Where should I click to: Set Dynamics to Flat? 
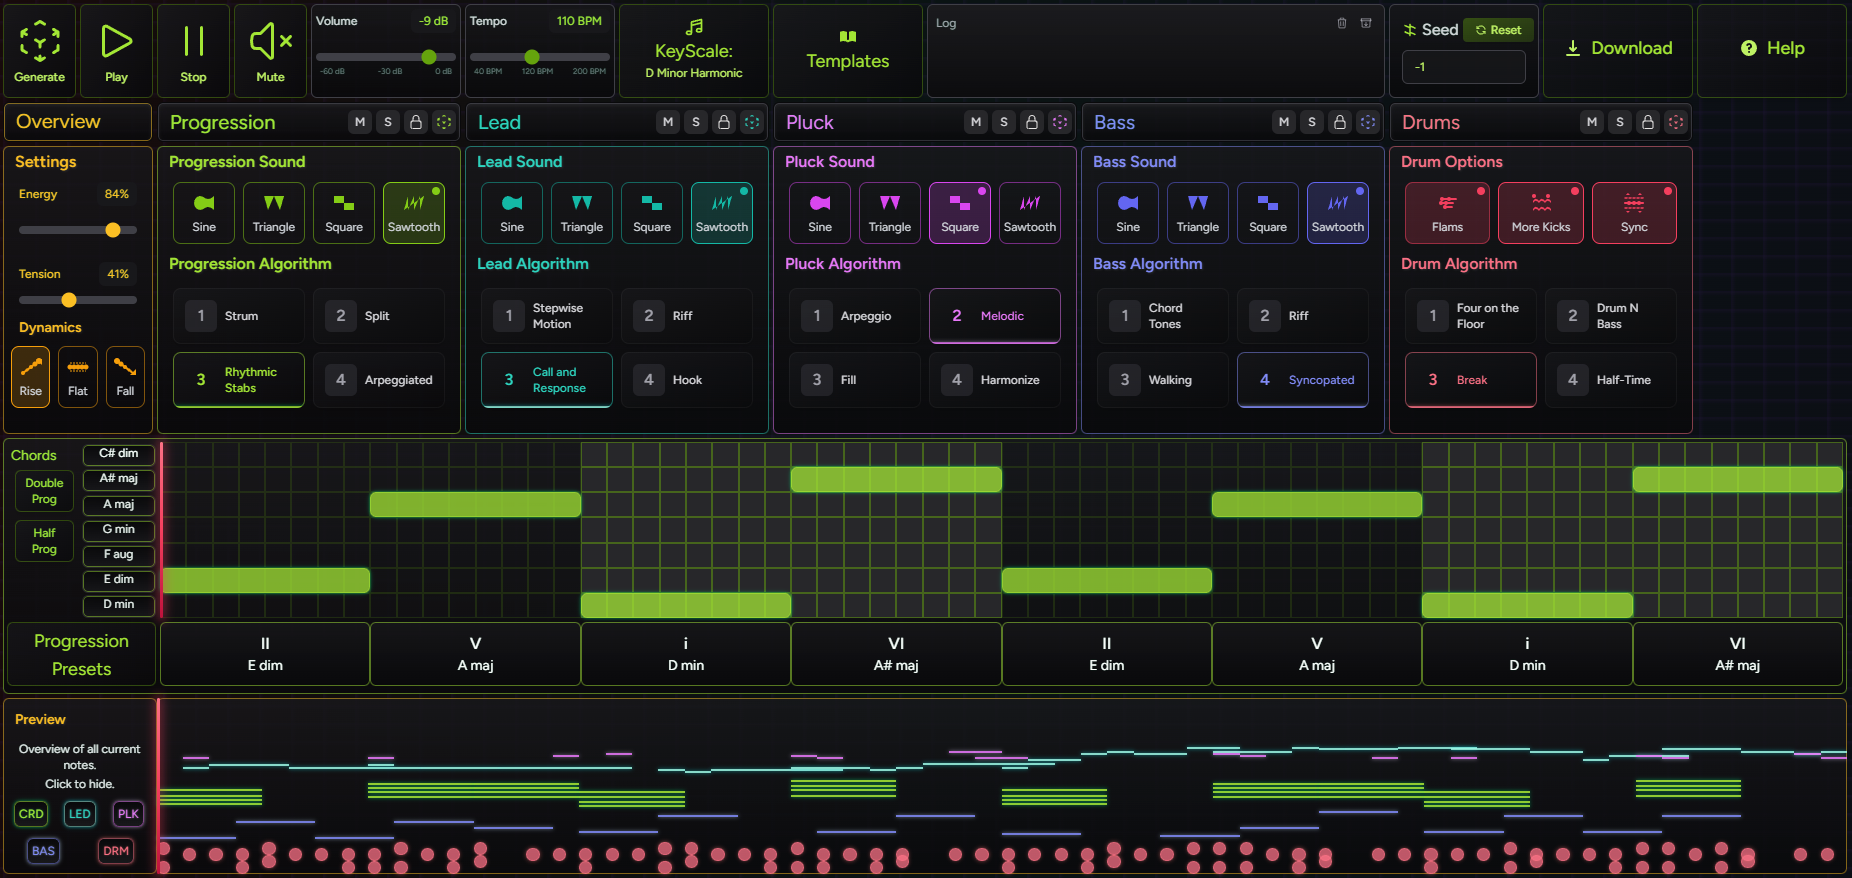78,377
